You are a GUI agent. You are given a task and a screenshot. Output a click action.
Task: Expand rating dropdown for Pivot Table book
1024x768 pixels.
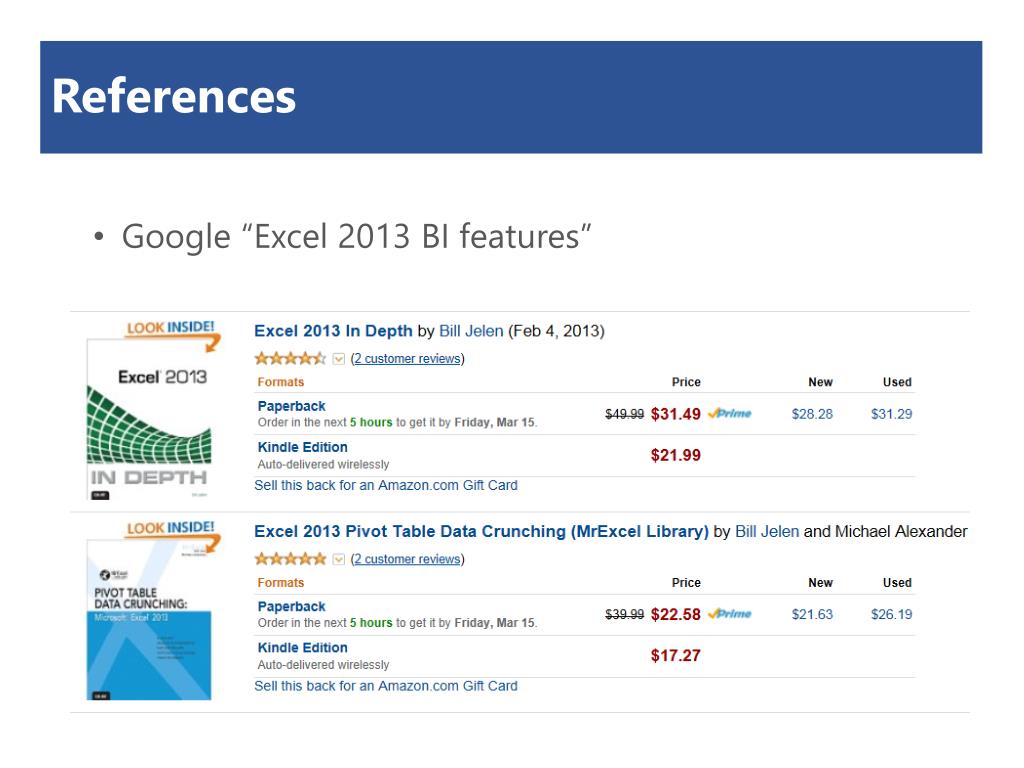pyautogui.click(x=338, y=559)
